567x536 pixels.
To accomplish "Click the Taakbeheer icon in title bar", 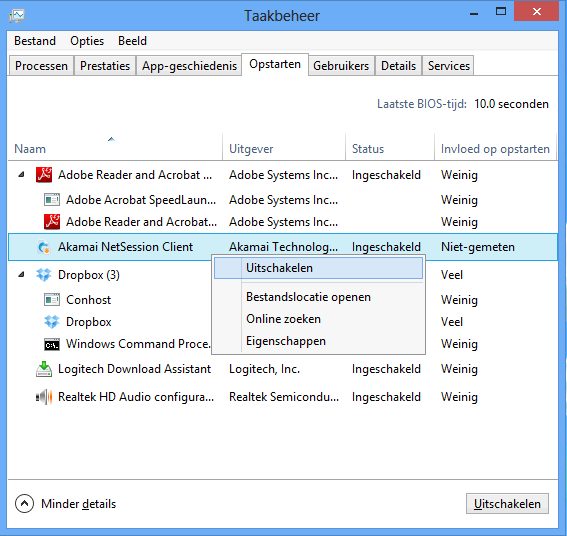I will pos(17,16).
